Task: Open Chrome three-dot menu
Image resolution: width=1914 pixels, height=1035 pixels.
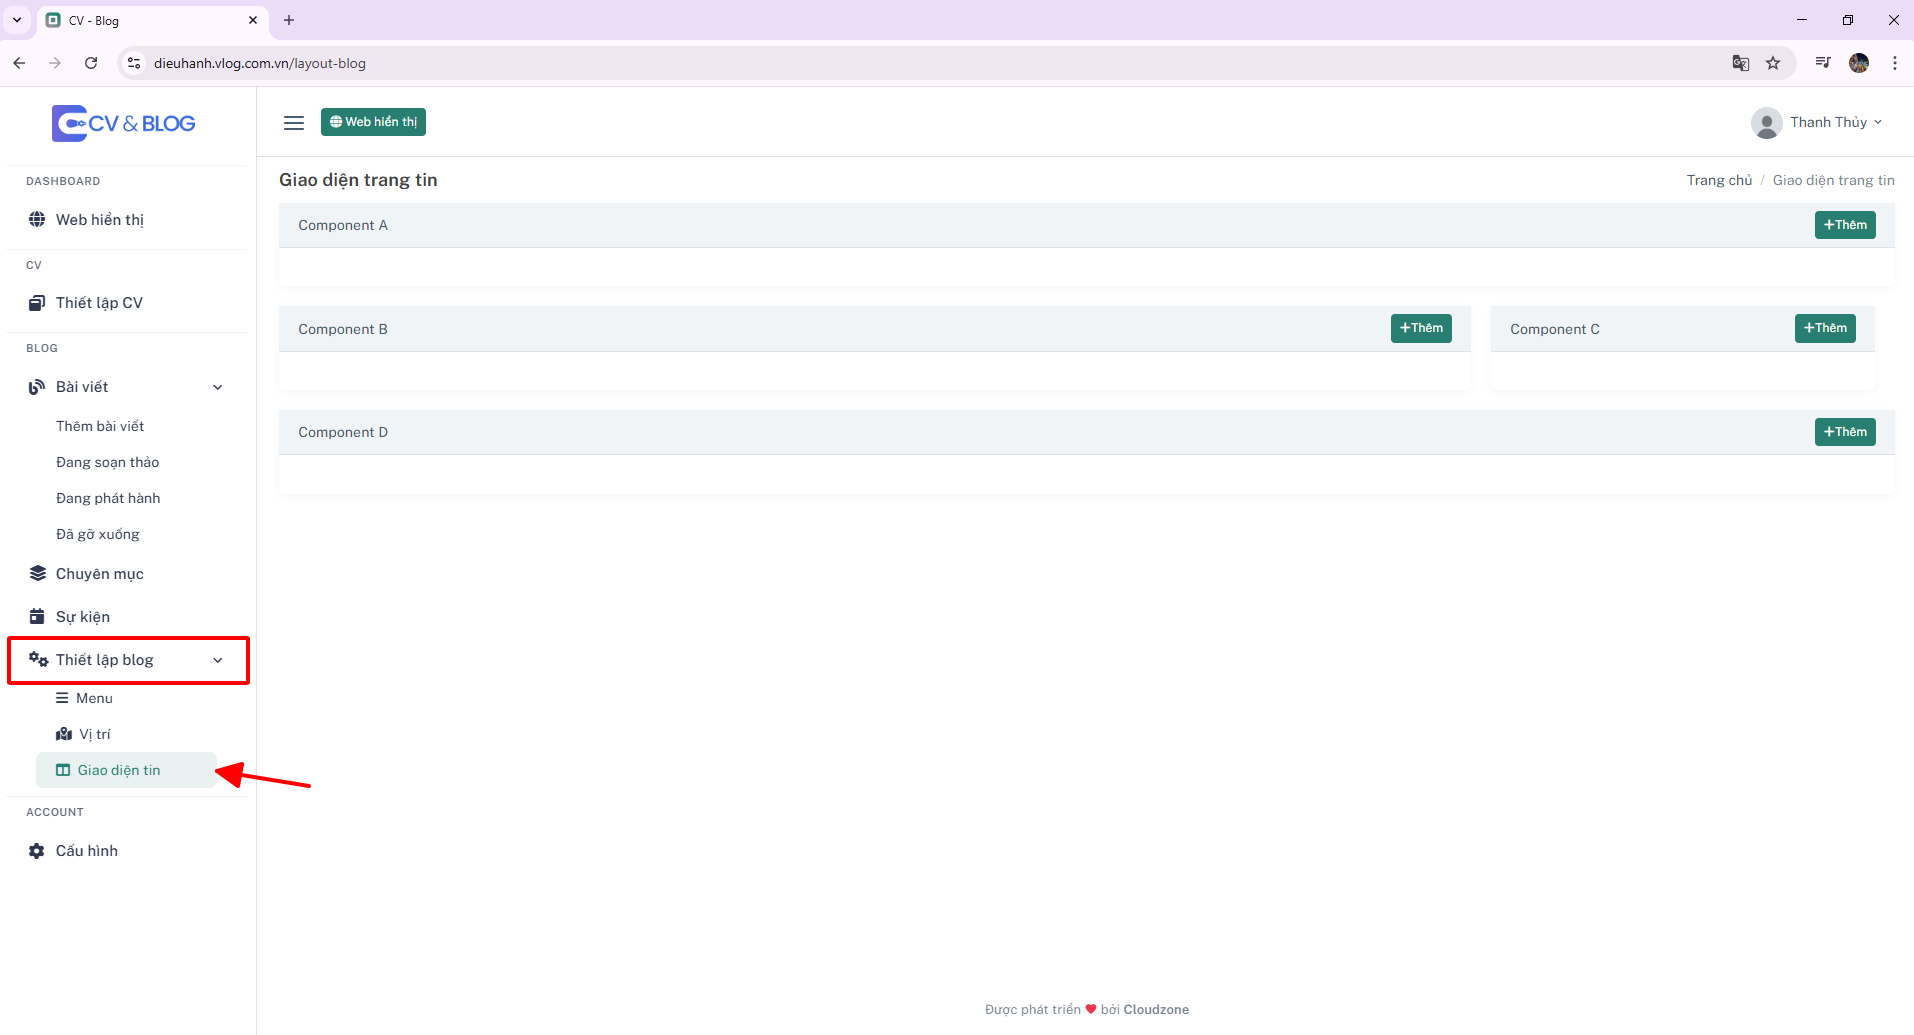Action: tap(1895, 63)
